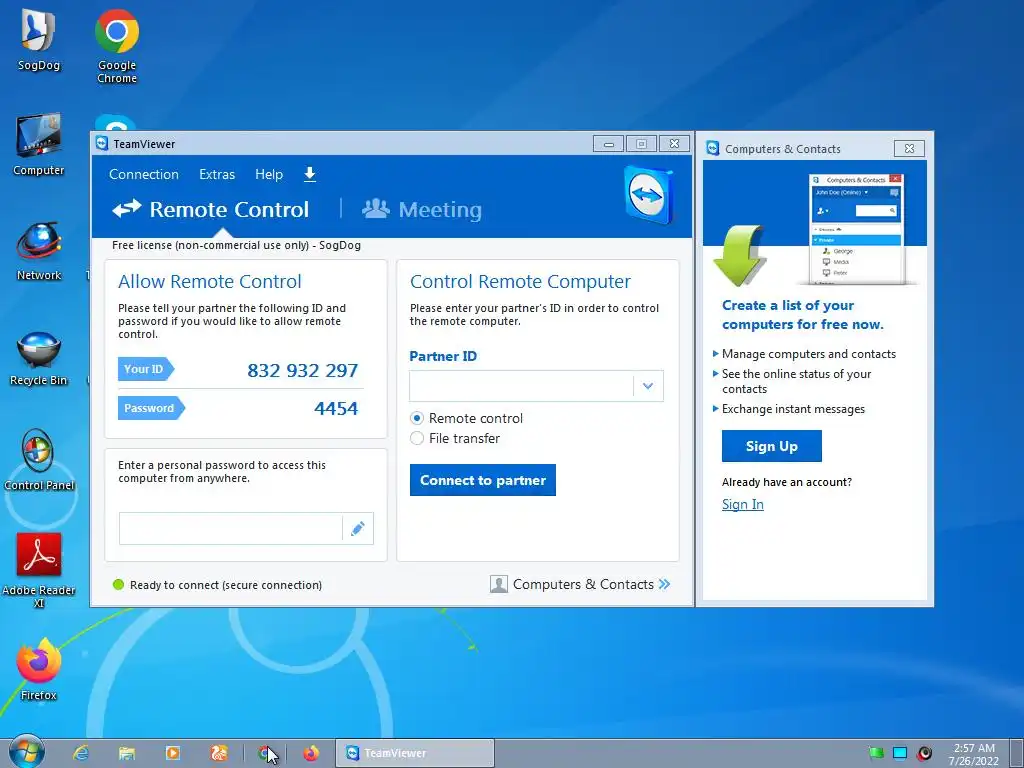The image size is (1024, 768).
Task: Click the Password label tag
Action: [x=151, y=408]
